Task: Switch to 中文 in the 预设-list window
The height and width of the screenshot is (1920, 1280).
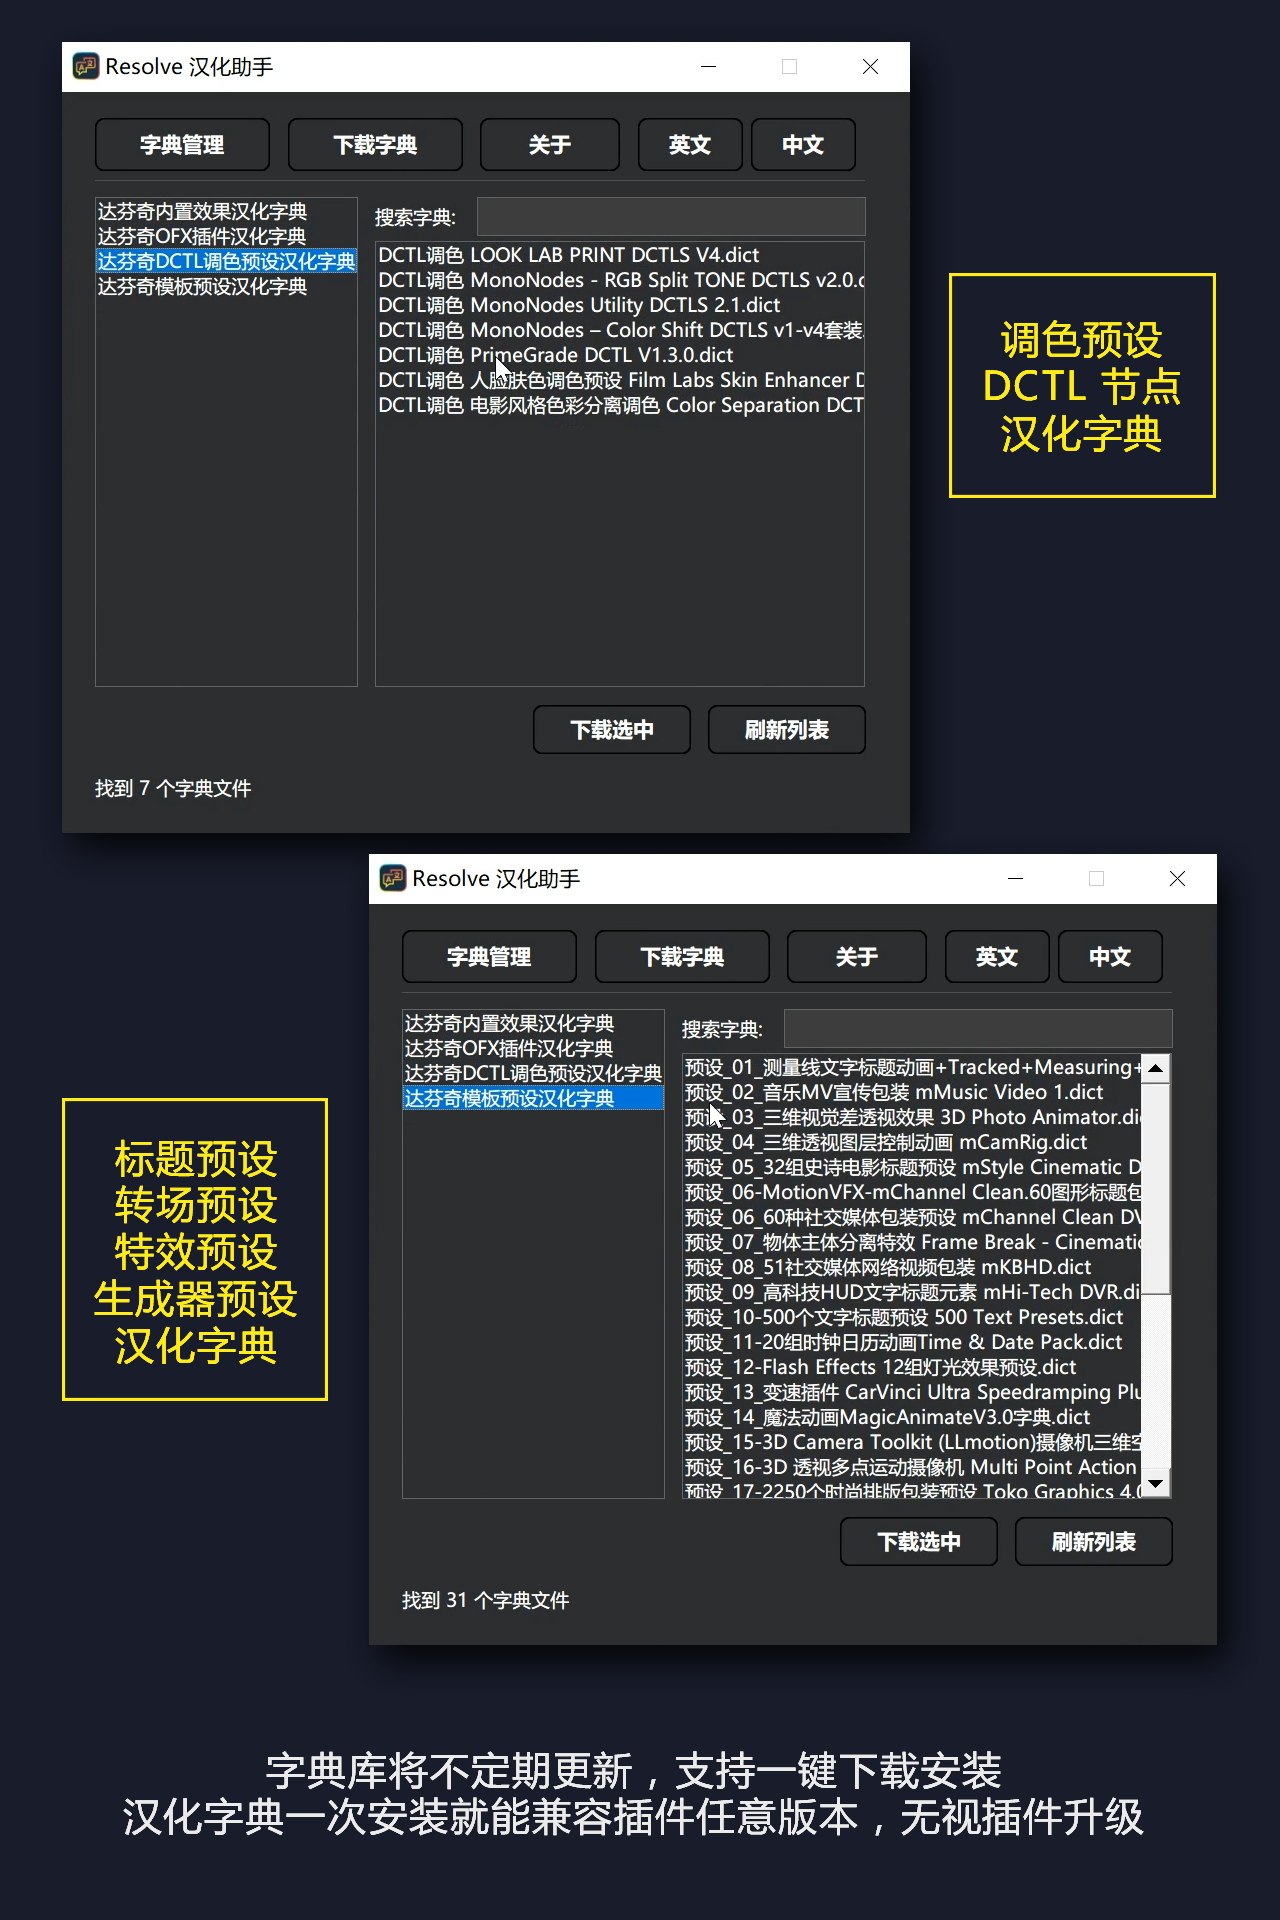Action: click(1110, 957)
